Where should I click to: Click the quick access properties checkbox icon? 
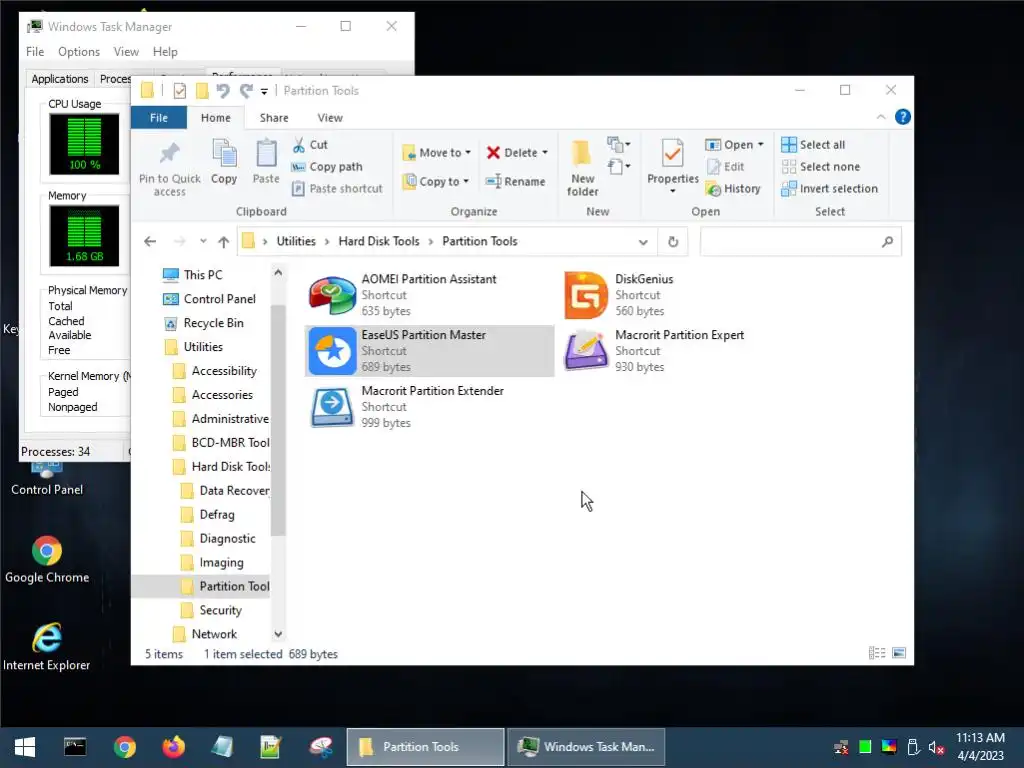pos(180,91)
